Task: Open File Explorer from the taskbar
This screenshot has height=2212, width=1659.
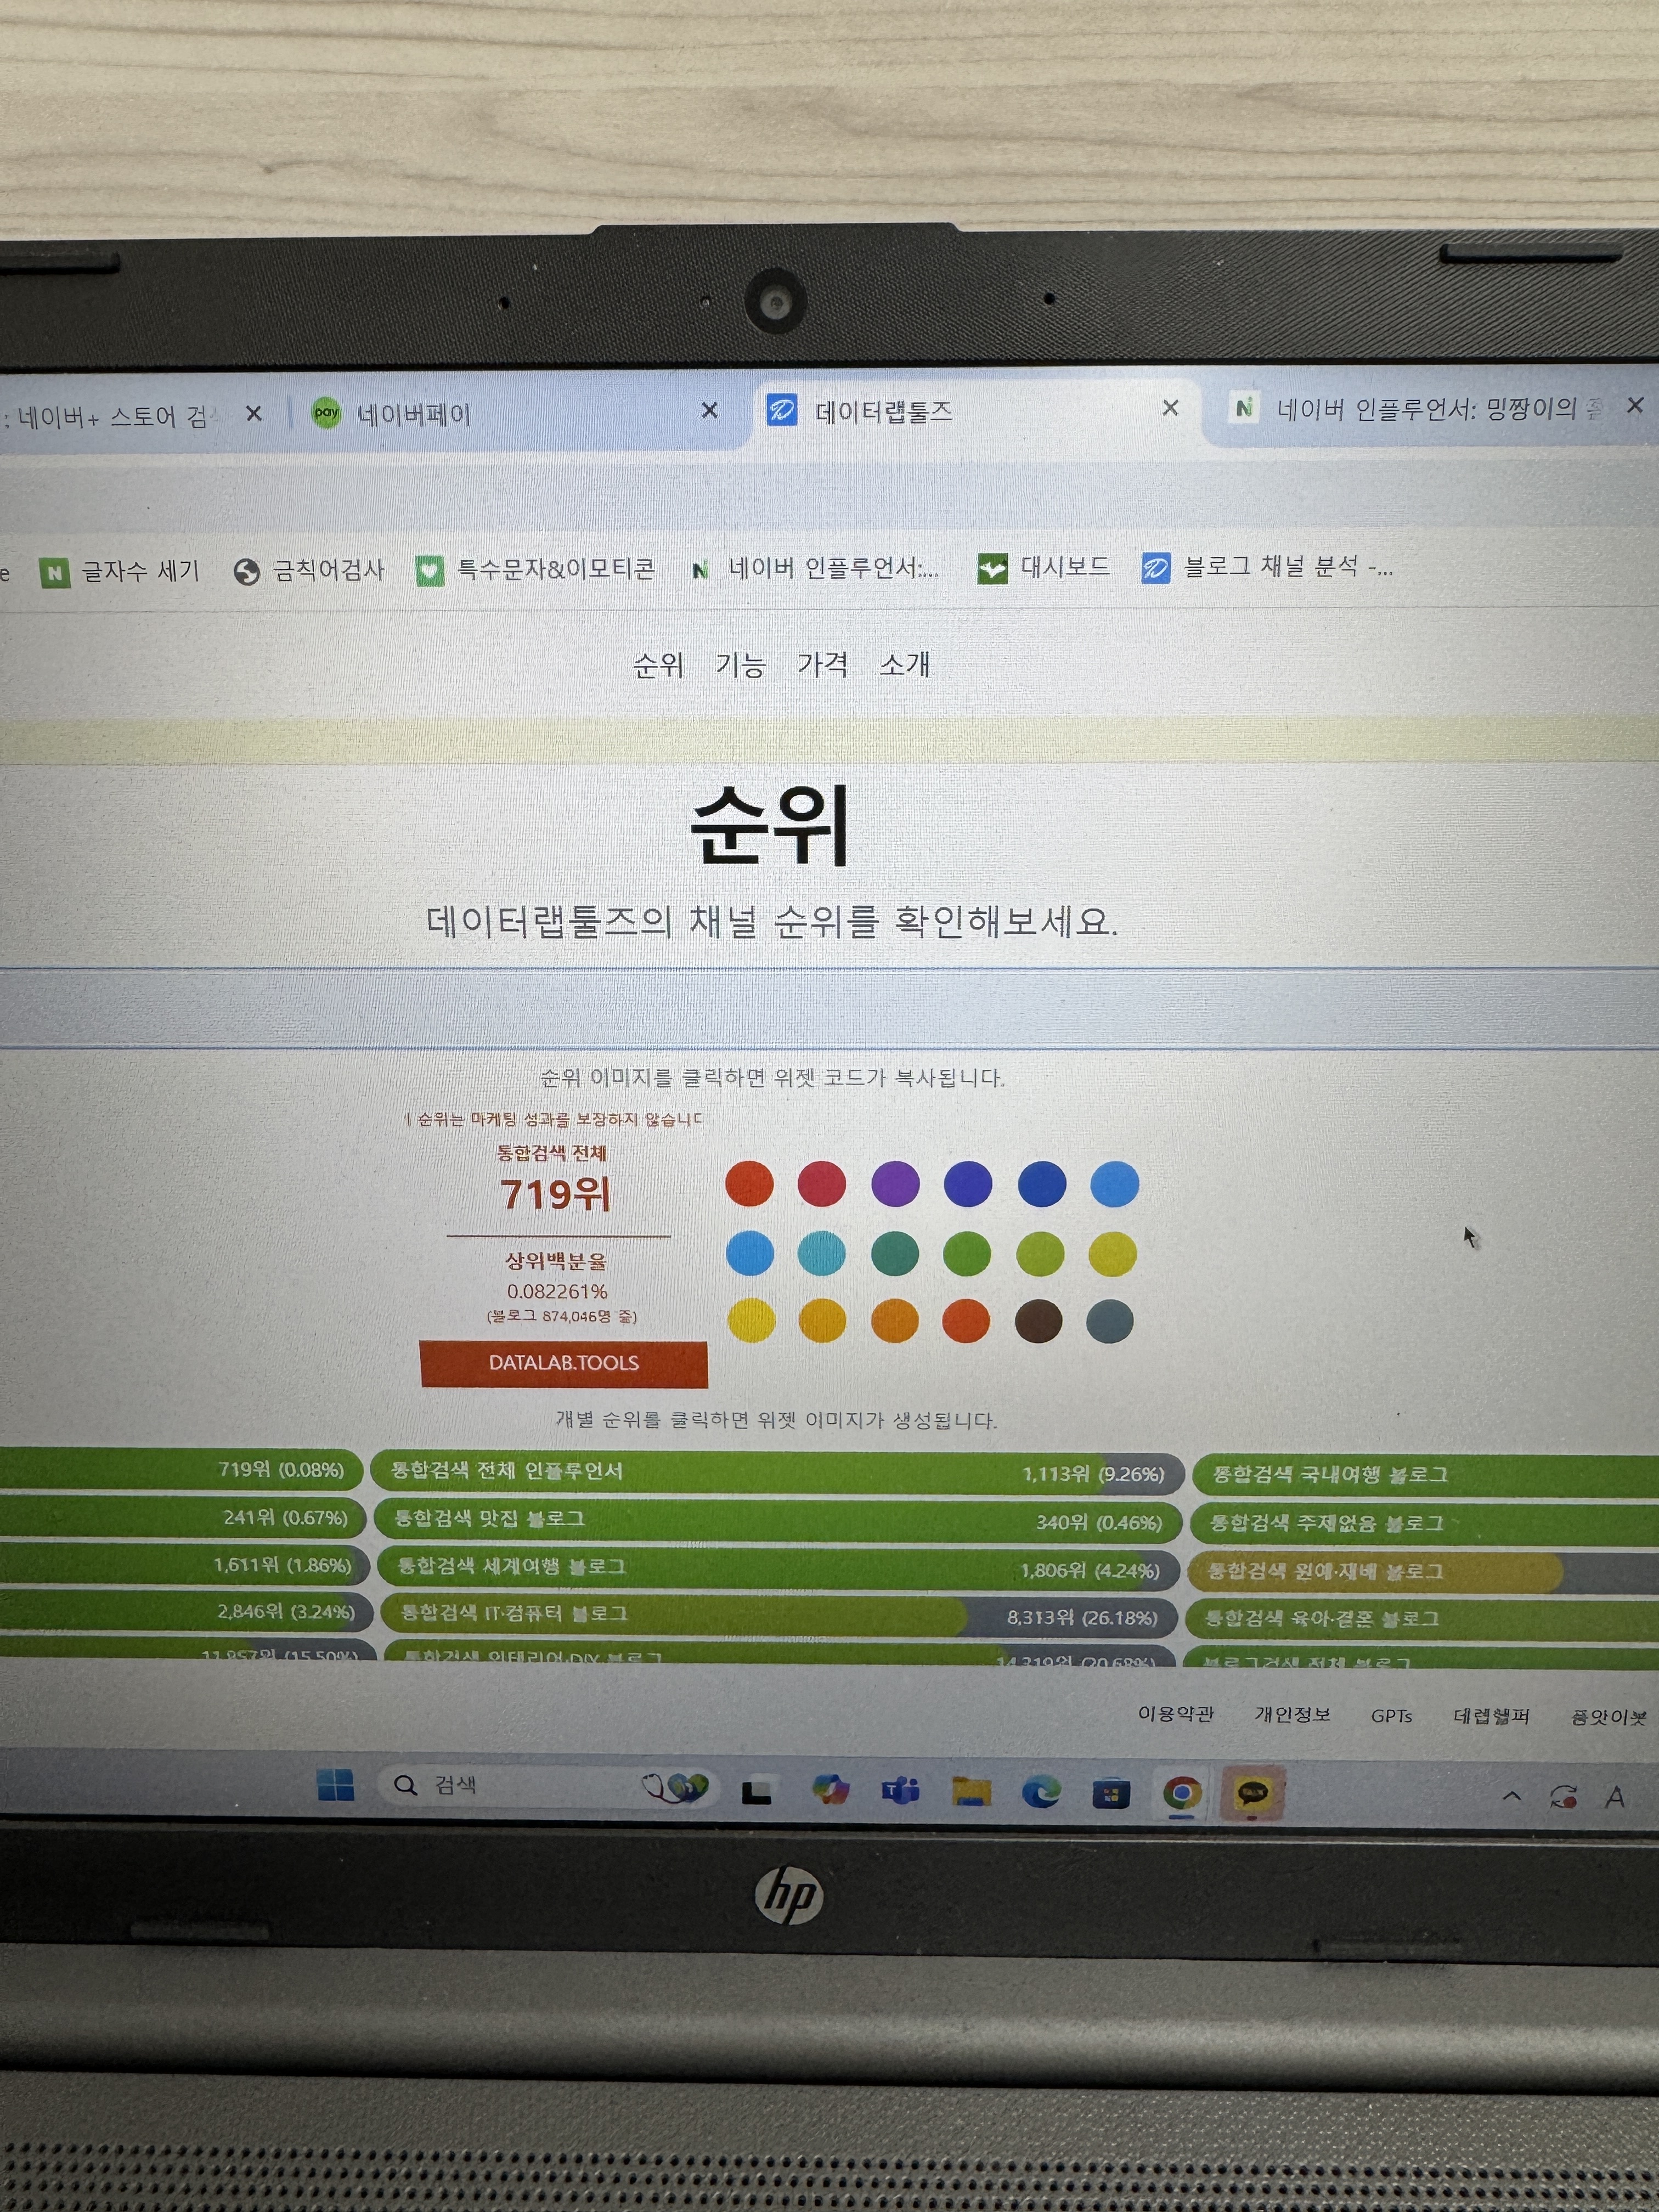Action: point(971,1792)
